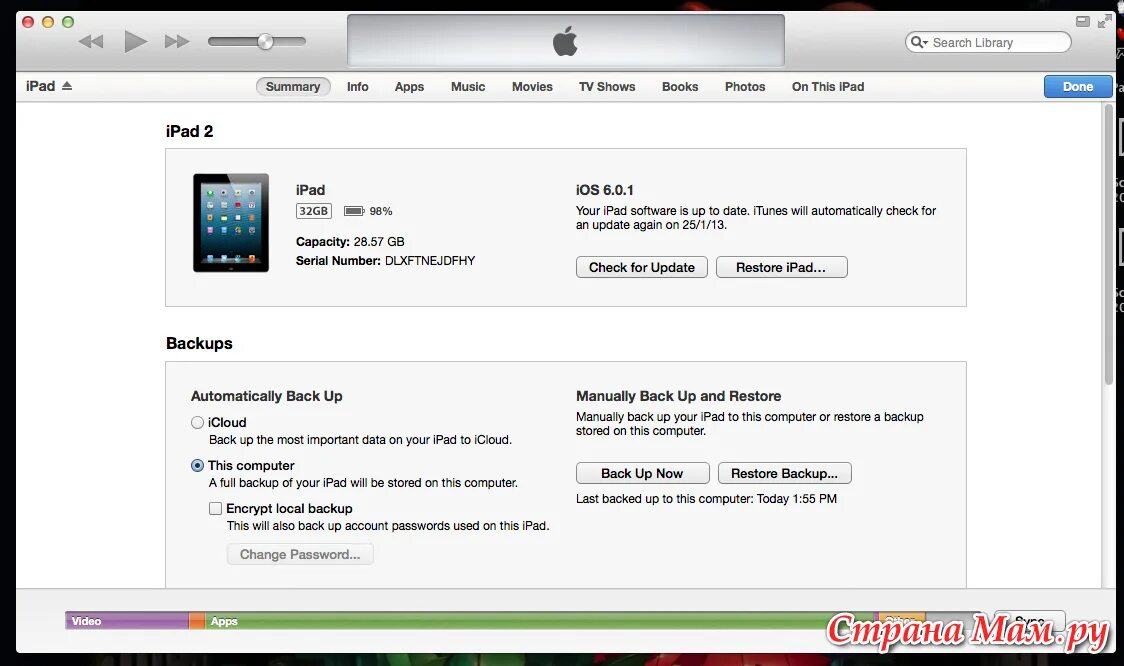Click the fast-forward next track button
This screenshot has width=1124, height=666.
(x=177, y=42)
